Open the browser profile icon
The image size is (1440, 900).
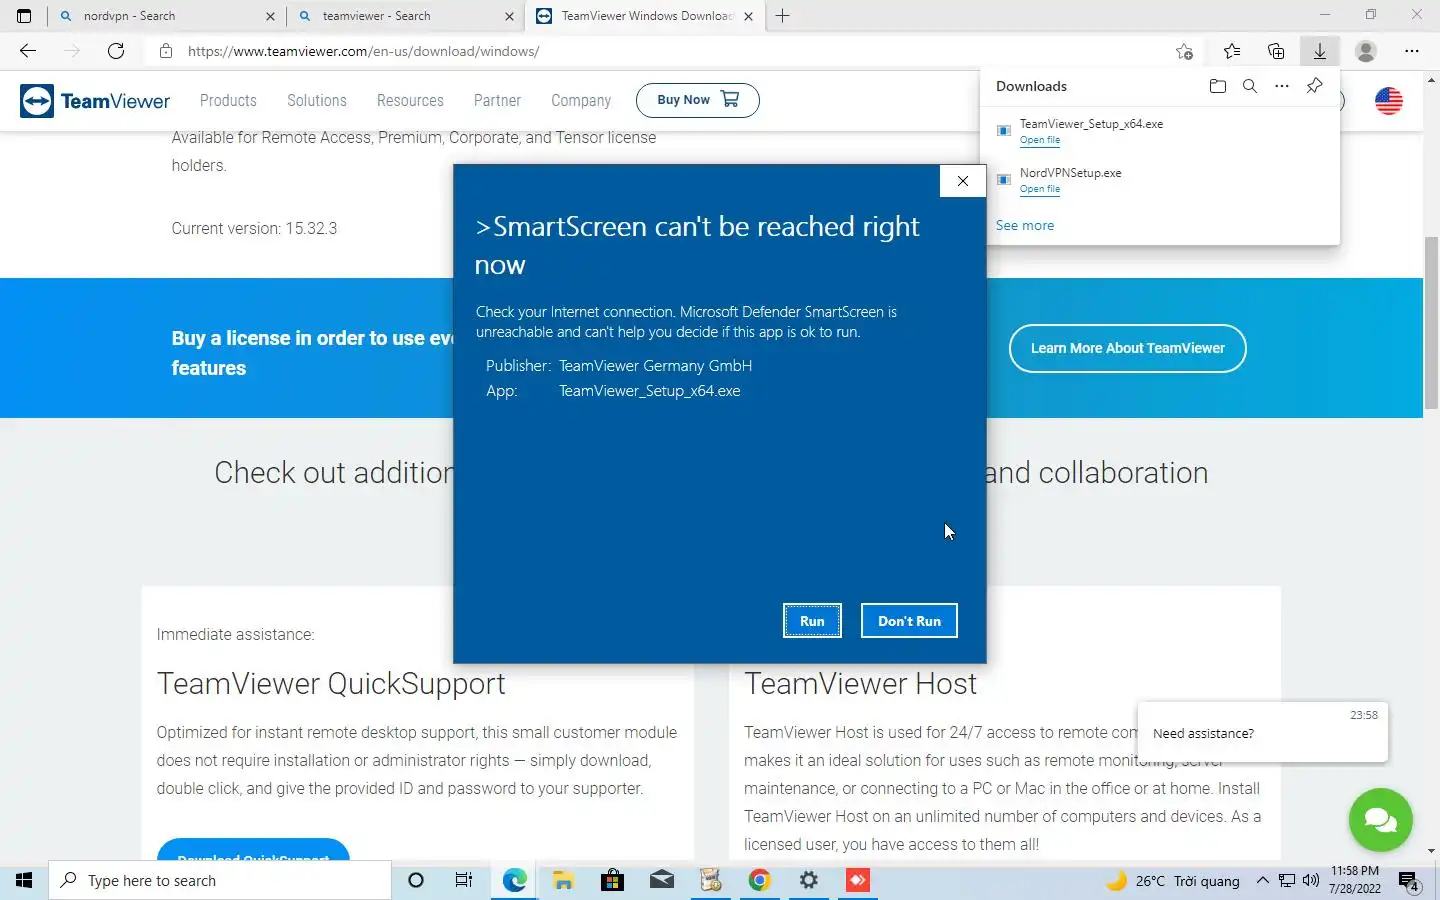click(x=1366, y=51)
